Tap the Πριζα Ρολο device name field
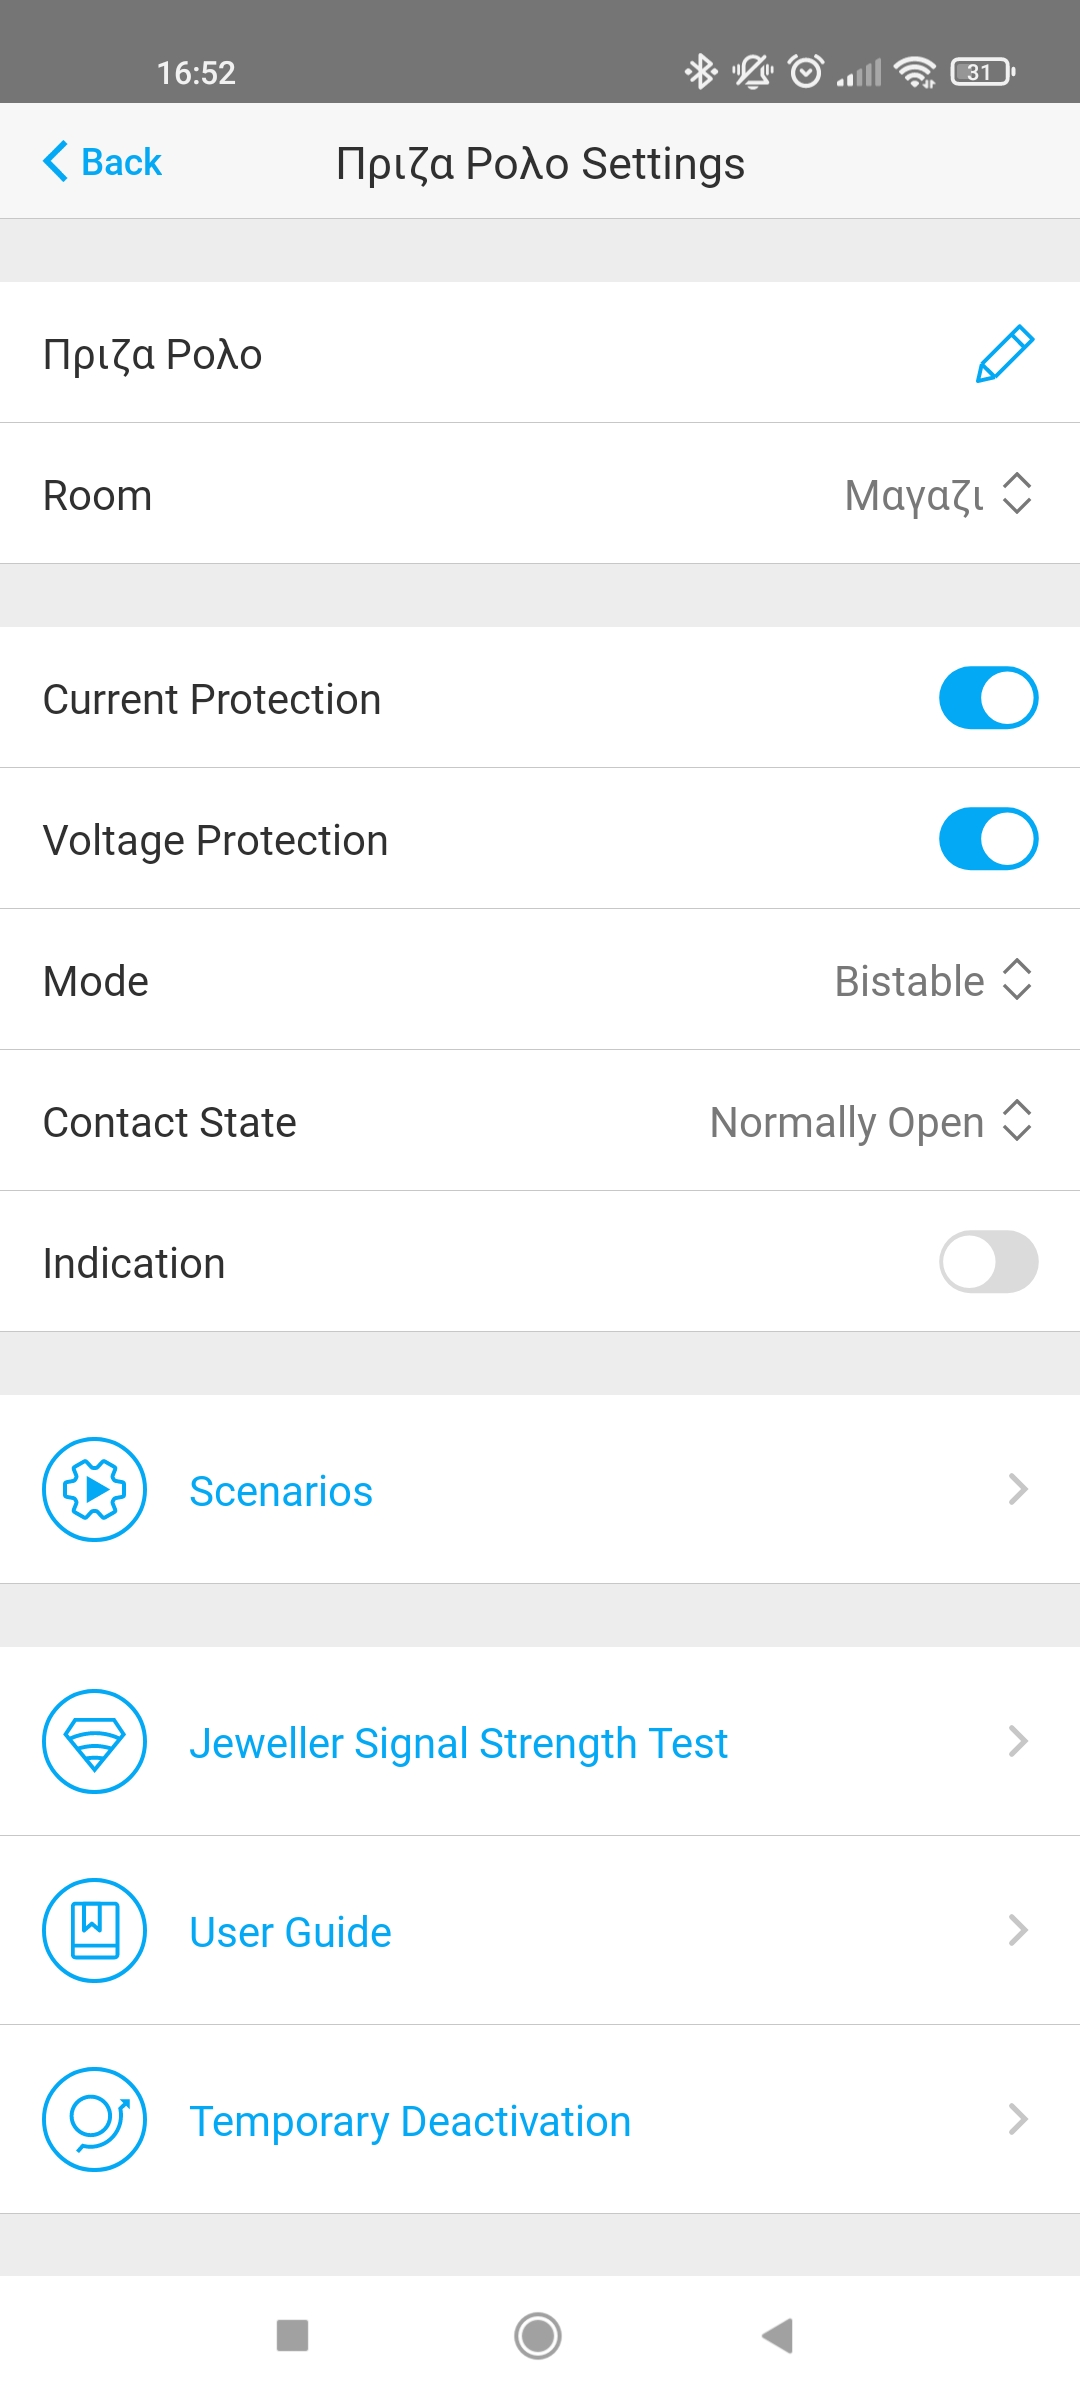This screenshot has height=2400, width=1080. point(153,354)
